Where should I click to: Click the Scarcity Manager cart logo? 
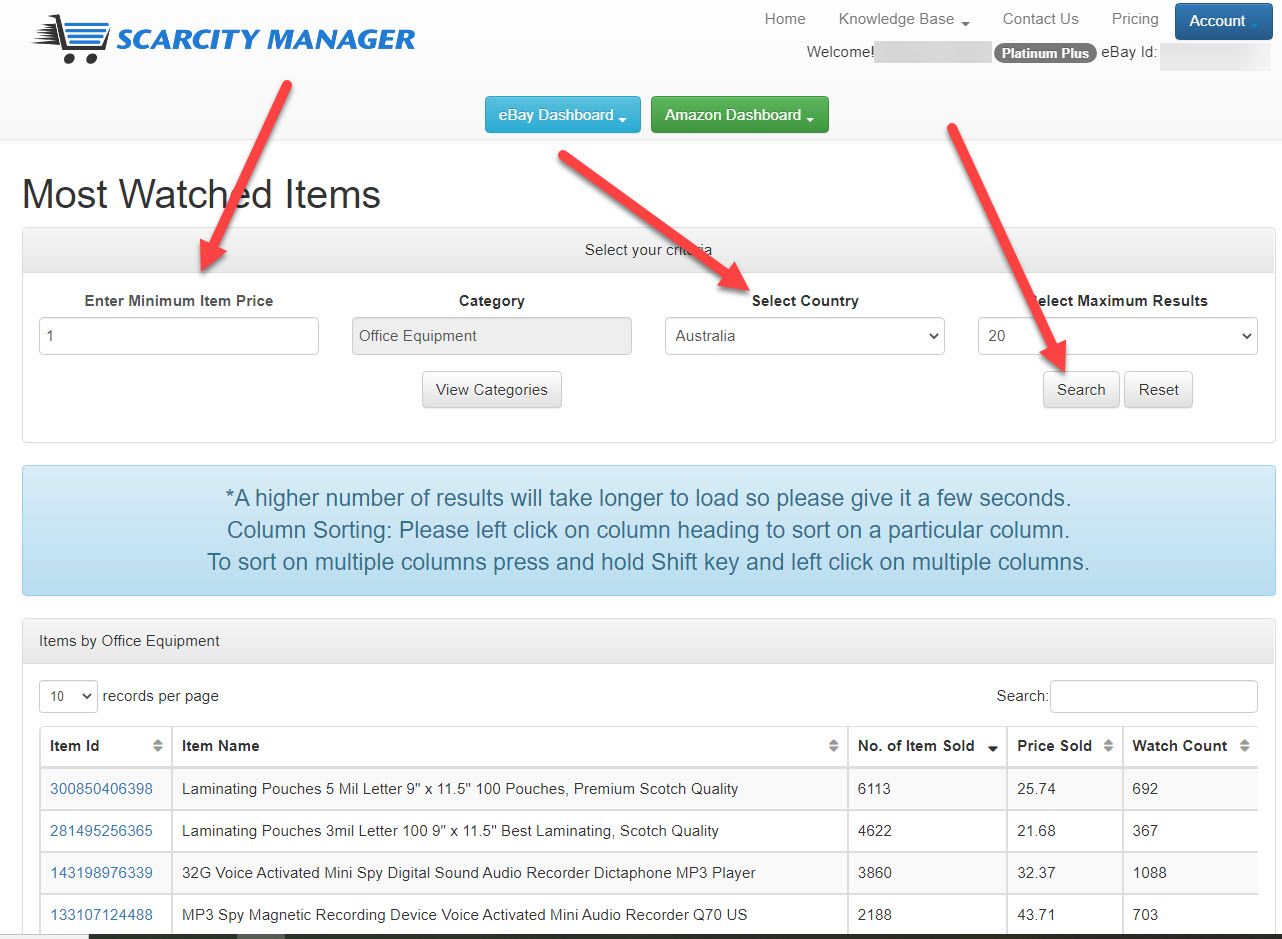coord(224,39)
